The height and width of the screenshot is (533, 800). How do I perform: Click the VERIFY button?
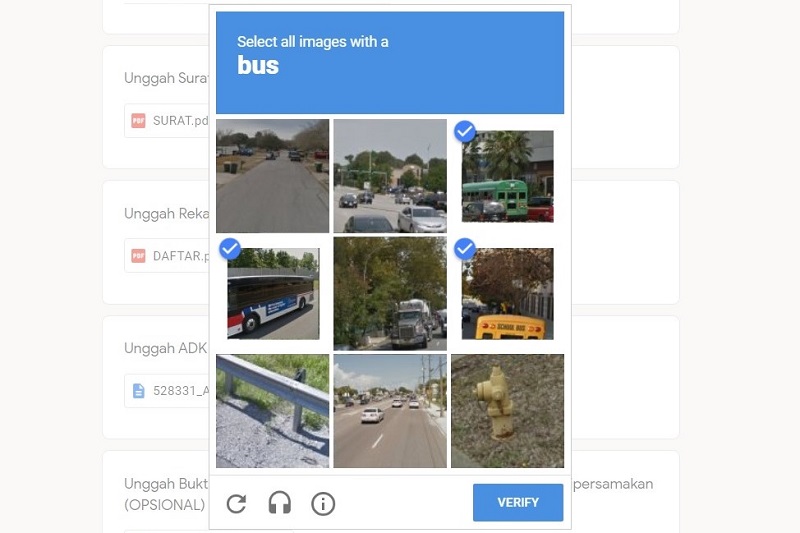pyautogui.click(x=518, y=502)
